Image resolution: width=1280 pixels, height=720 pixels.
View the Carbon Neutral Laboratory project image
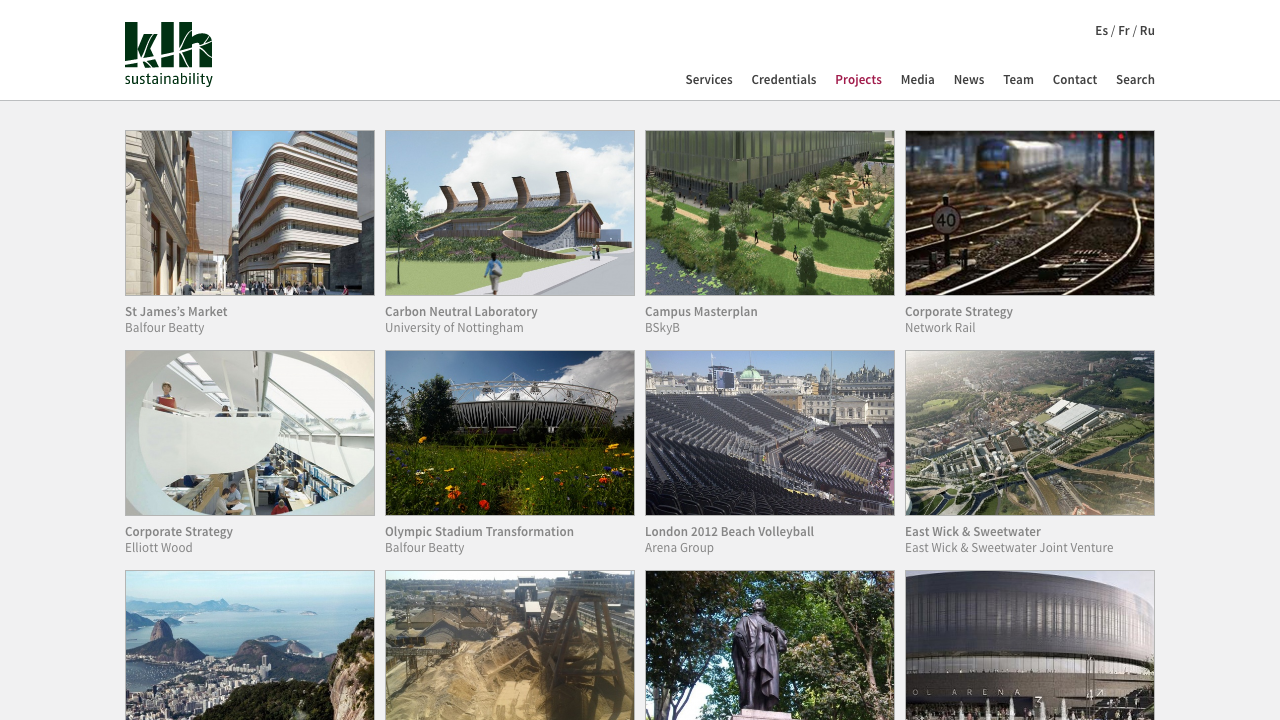pos(510,213)
